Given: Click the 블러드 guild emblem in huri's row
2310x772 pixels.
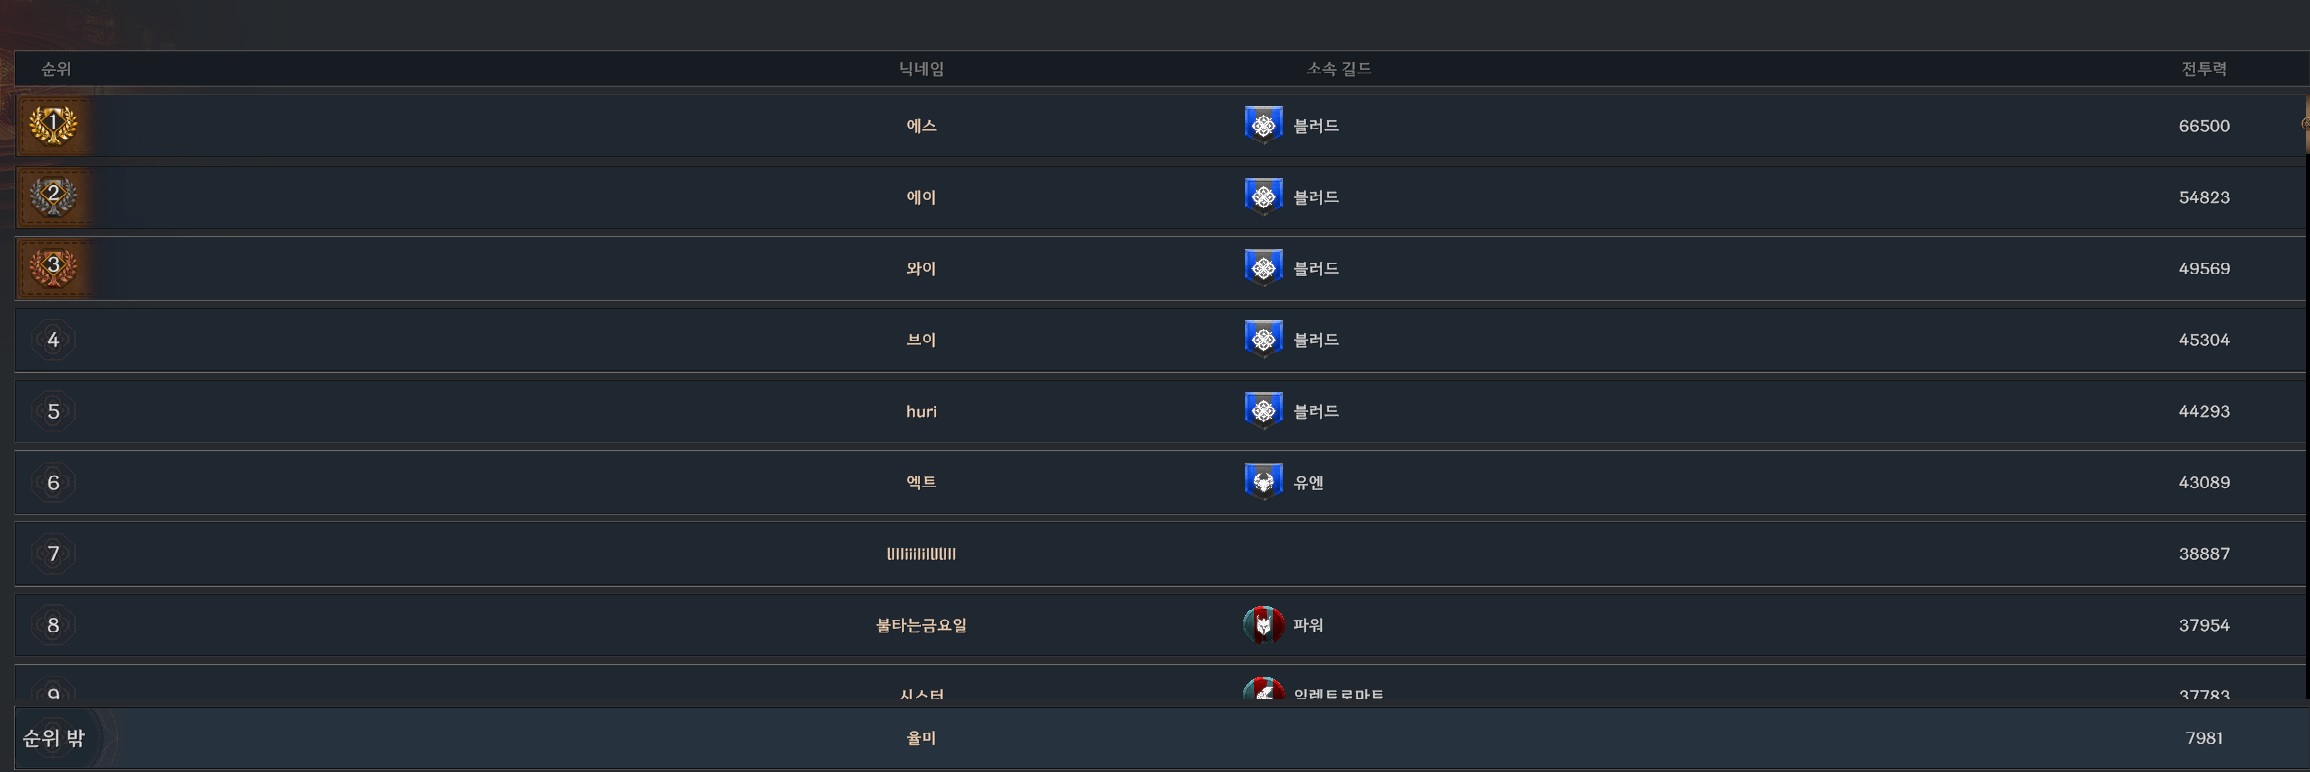Looking at the screenshot, I should click(1263, 411).
